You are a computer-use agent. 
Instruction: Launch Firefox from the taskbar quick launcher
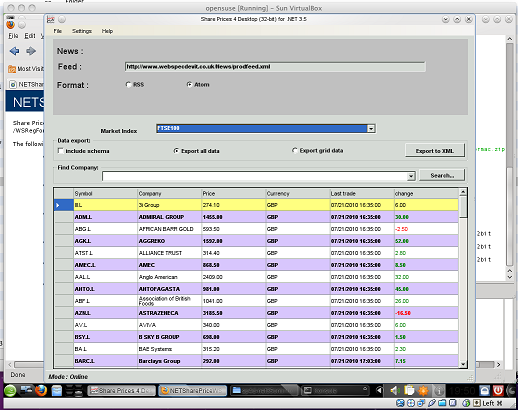[41, 390]
